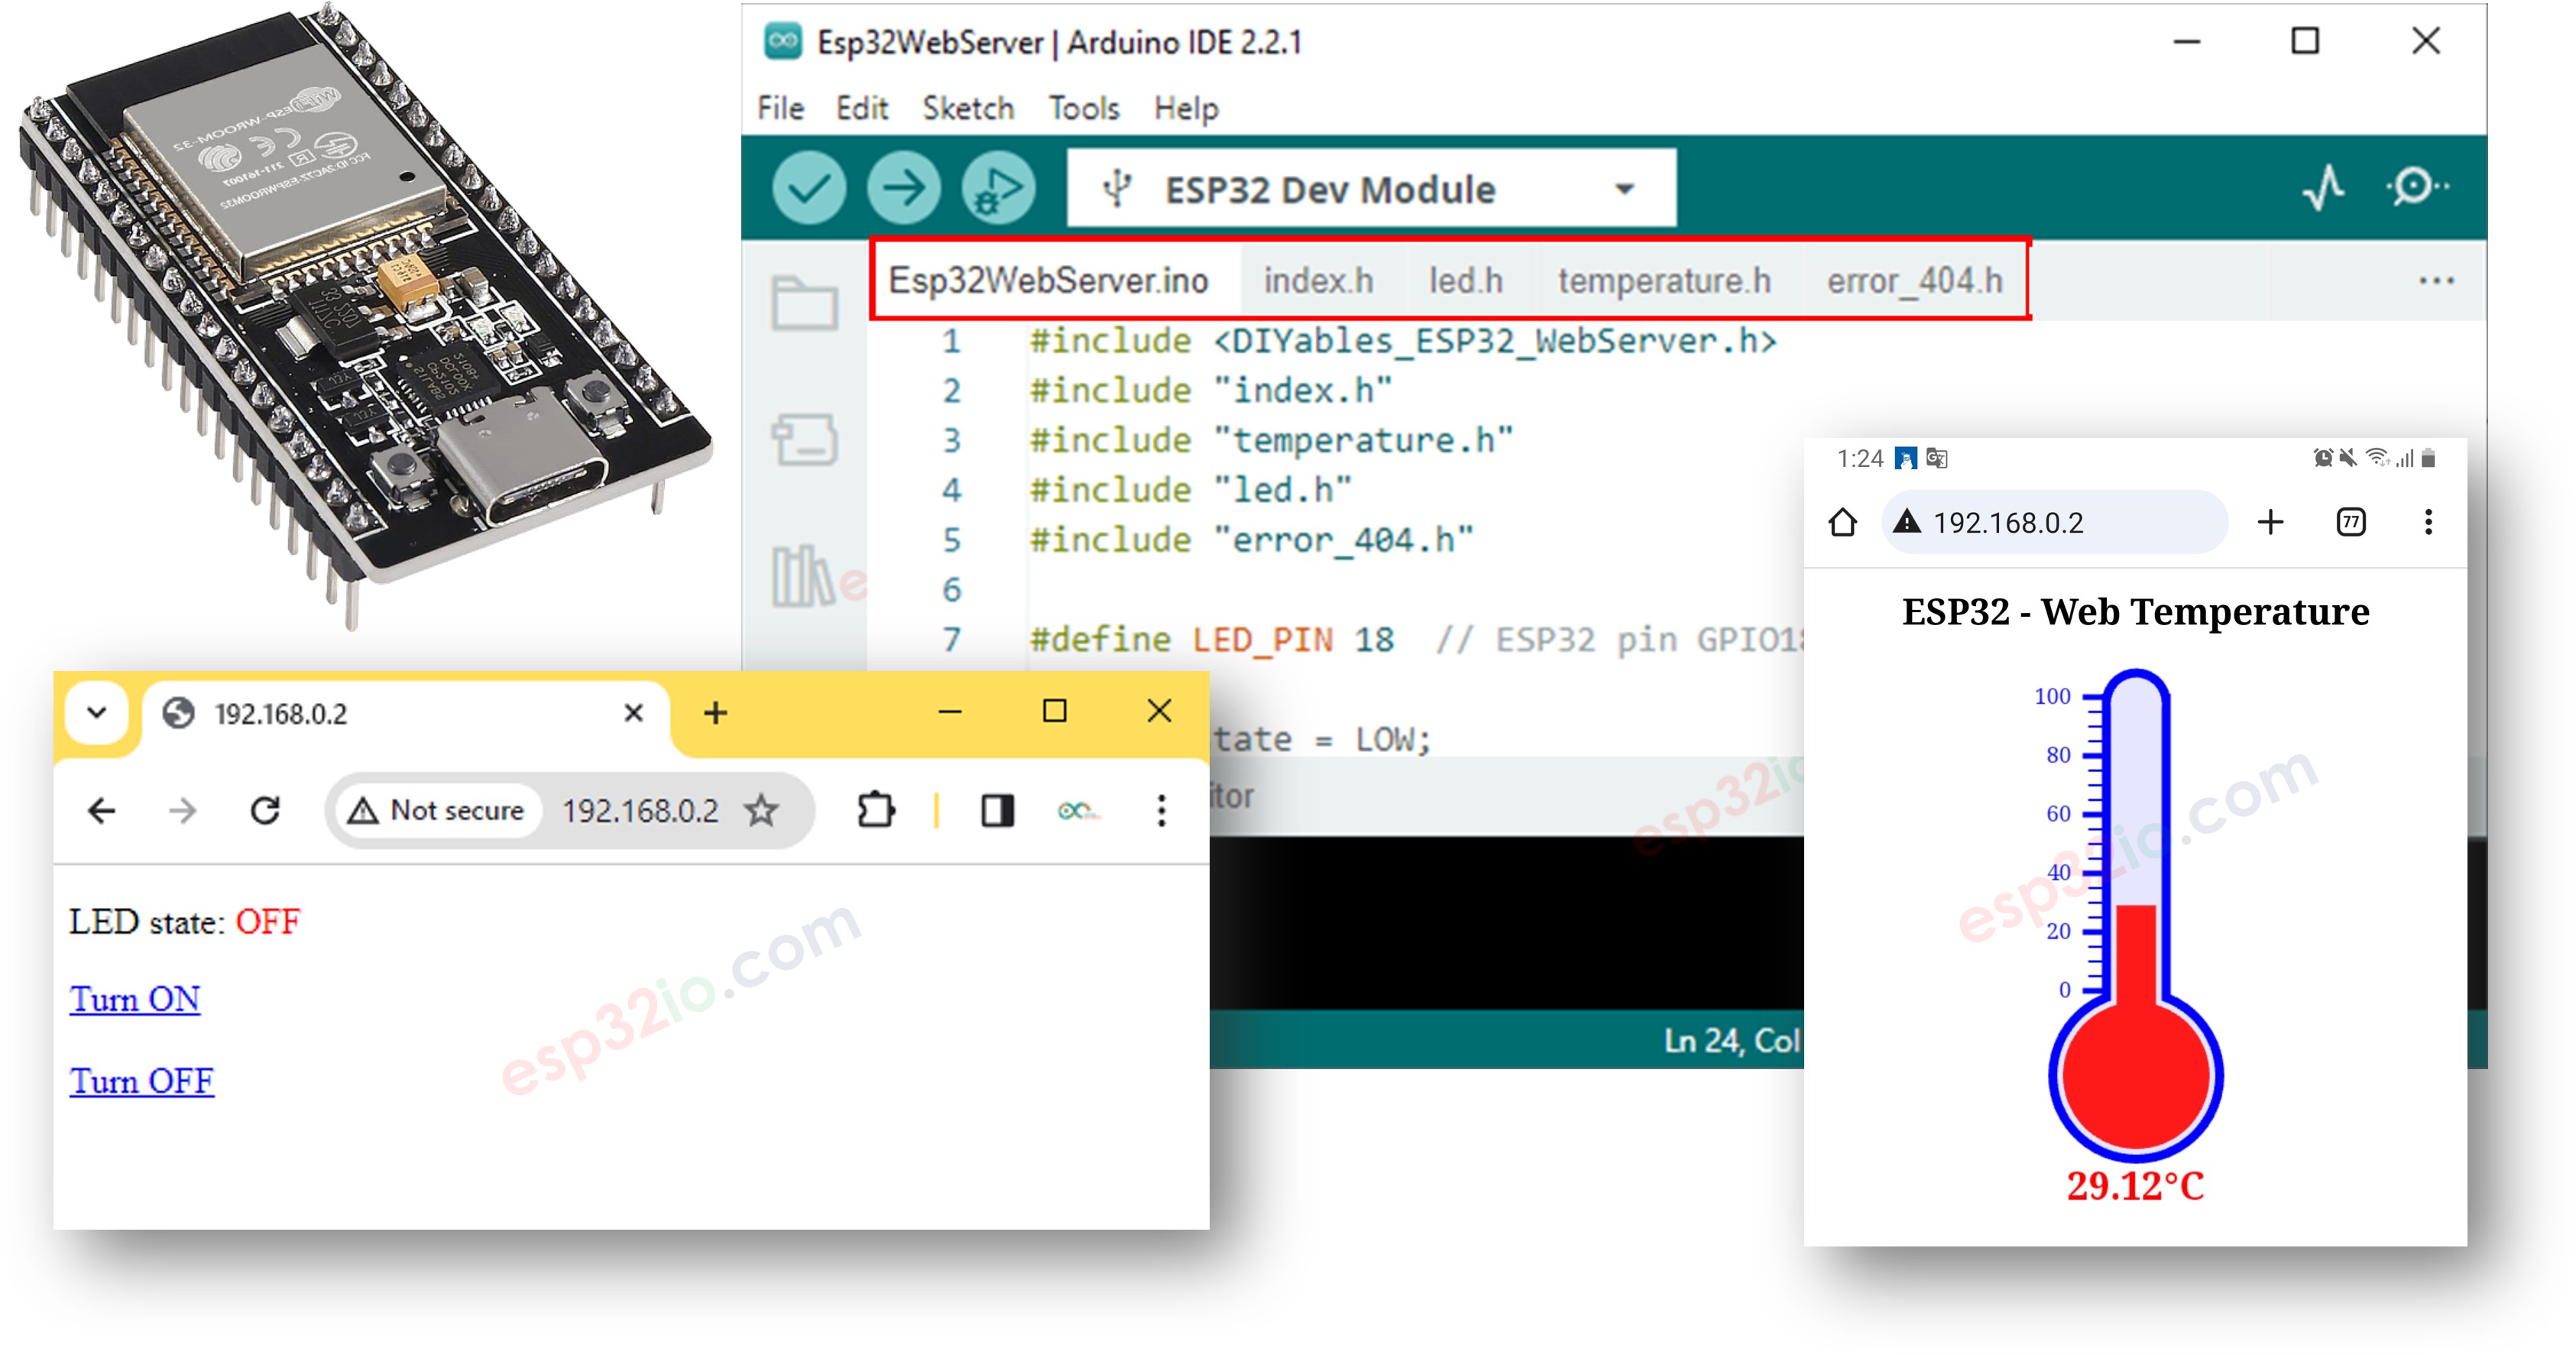The height and width of the screenshot is (1355, 2576).
Task: Open the Sketch menu
Action: [x=968, y=108]
